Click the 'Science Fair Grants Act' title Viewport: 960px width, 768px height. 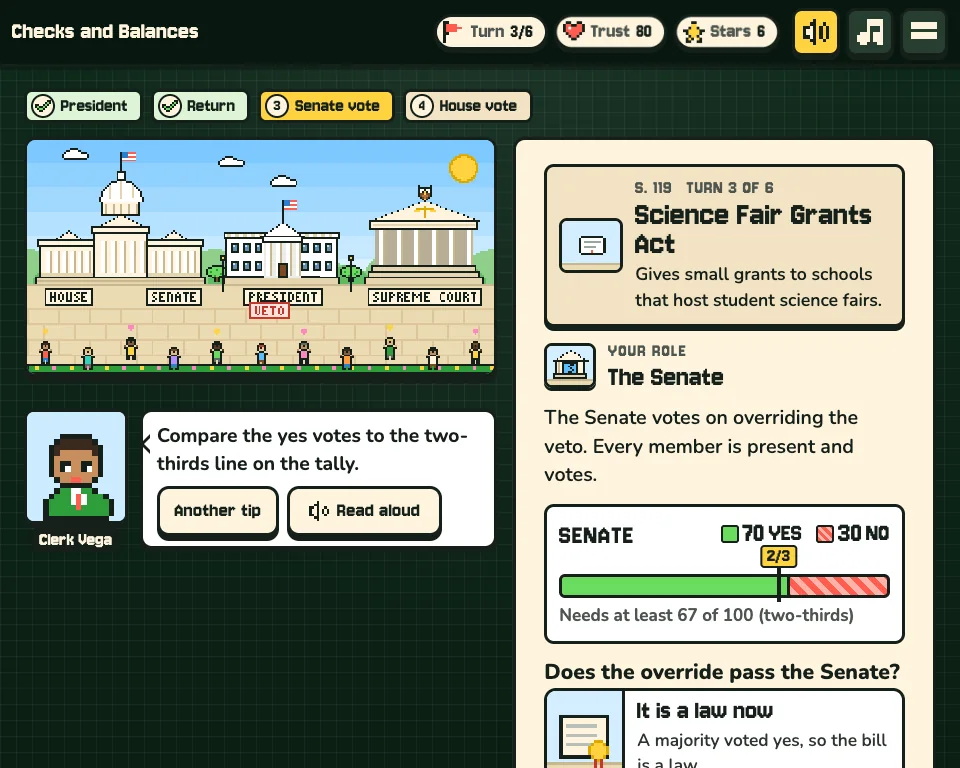(752, 230)
